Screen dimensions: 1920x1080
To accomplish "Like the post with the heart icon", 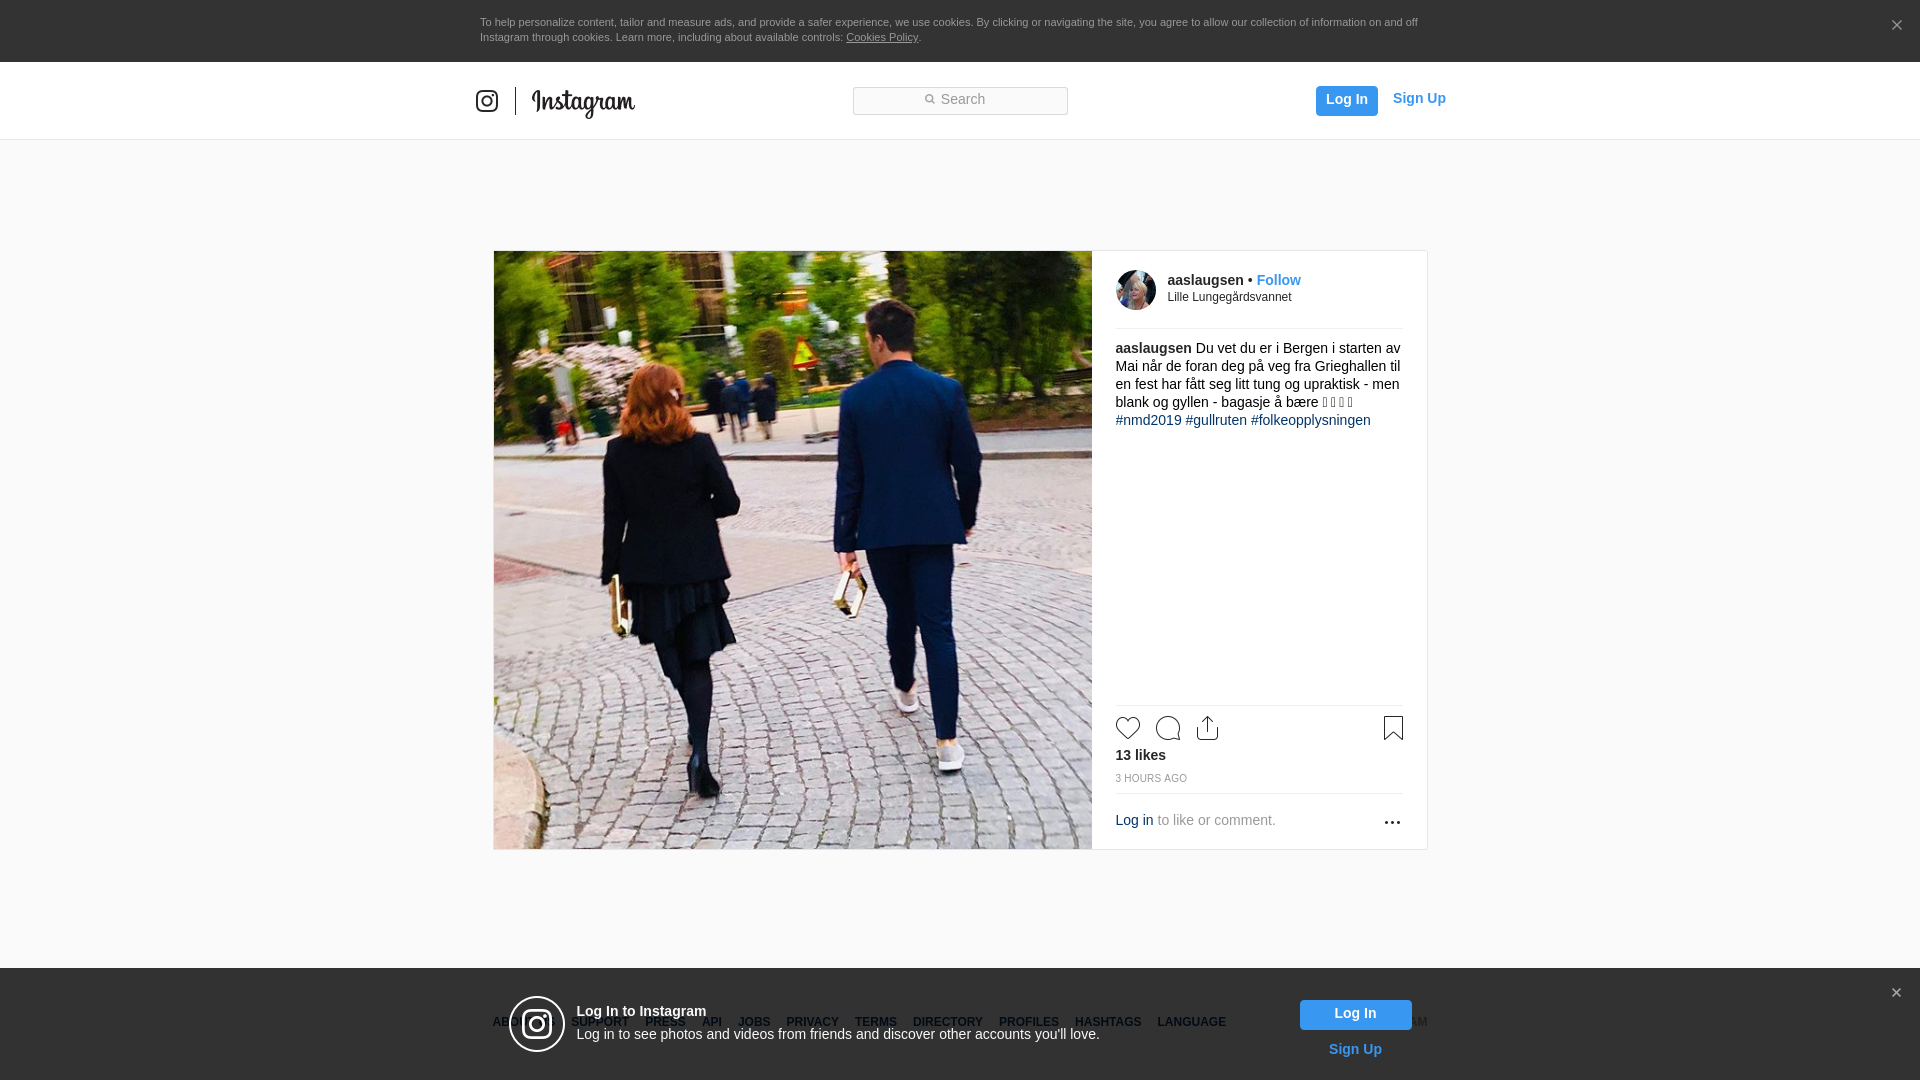I will click(1127, 728).
